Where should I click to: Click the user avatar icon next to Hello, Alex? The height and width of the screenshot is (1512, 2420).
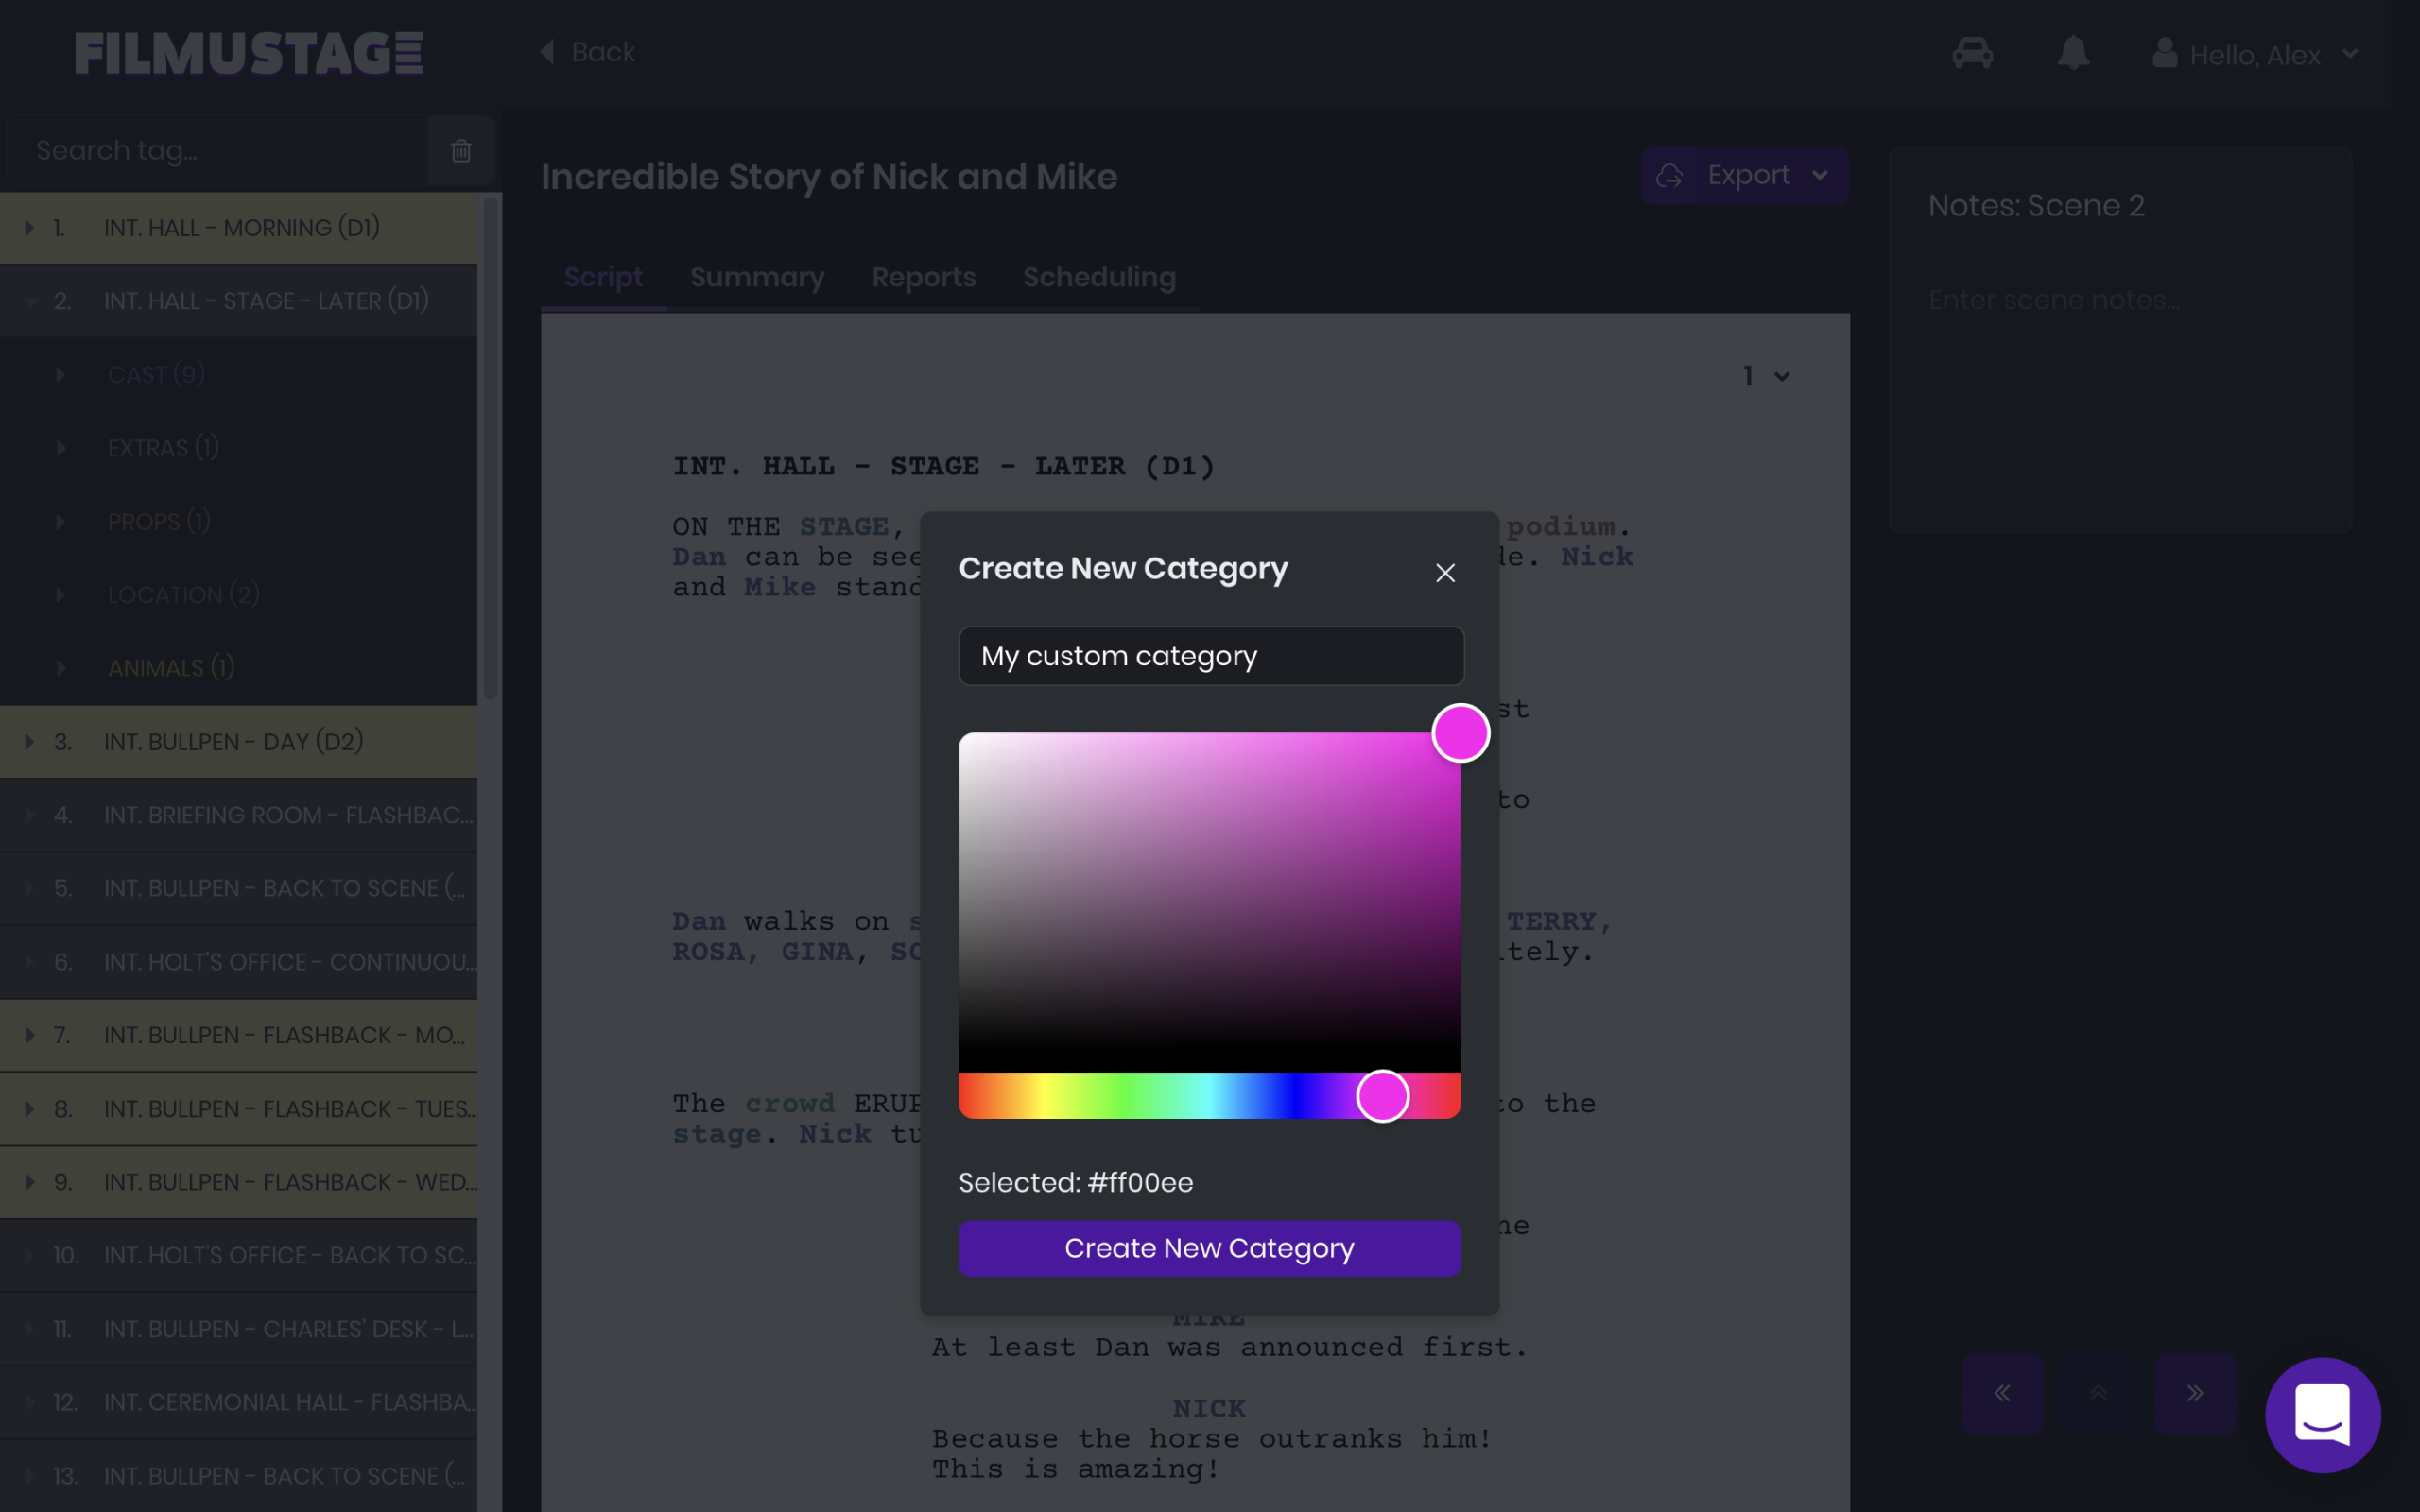point(2166,53)
